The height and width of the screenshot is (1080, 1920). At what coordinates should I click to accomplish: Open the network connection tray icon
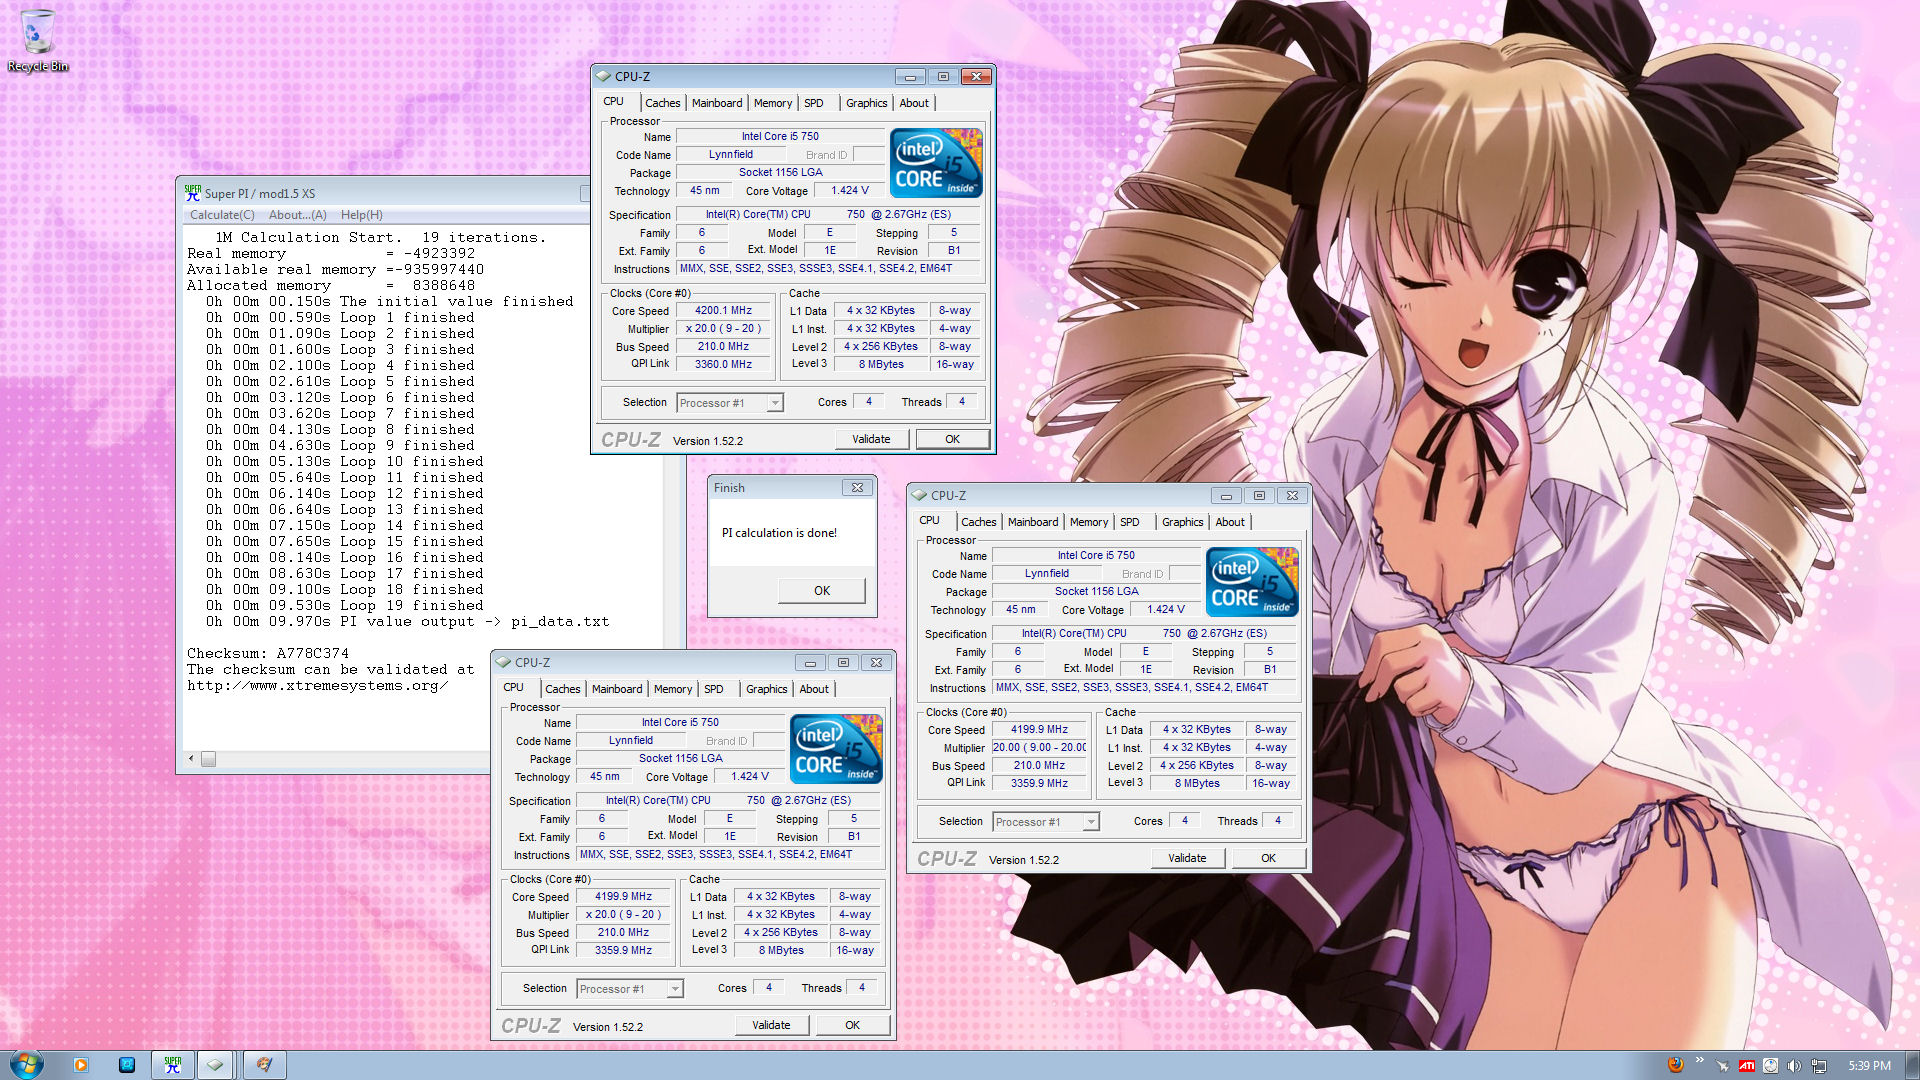1819,1066
